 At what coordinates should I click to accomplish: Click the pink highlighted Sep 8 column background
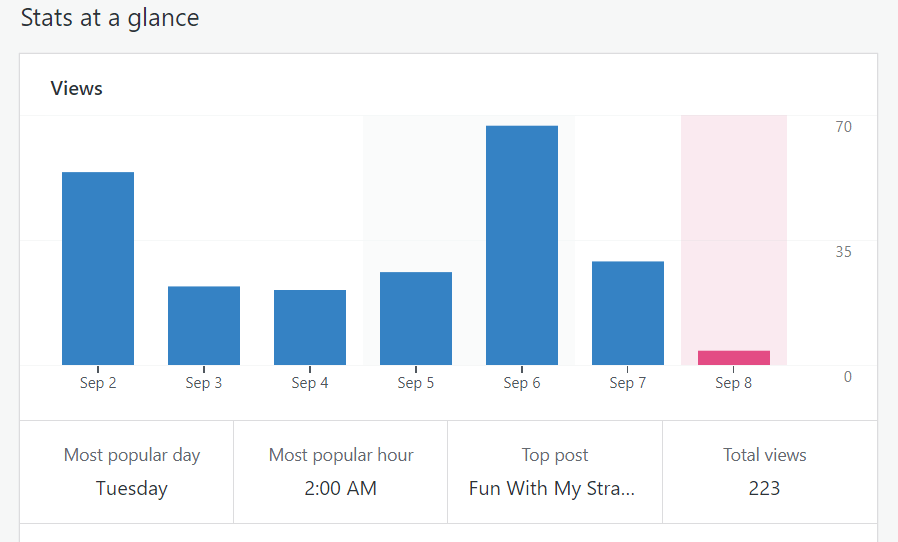[734, 220]
